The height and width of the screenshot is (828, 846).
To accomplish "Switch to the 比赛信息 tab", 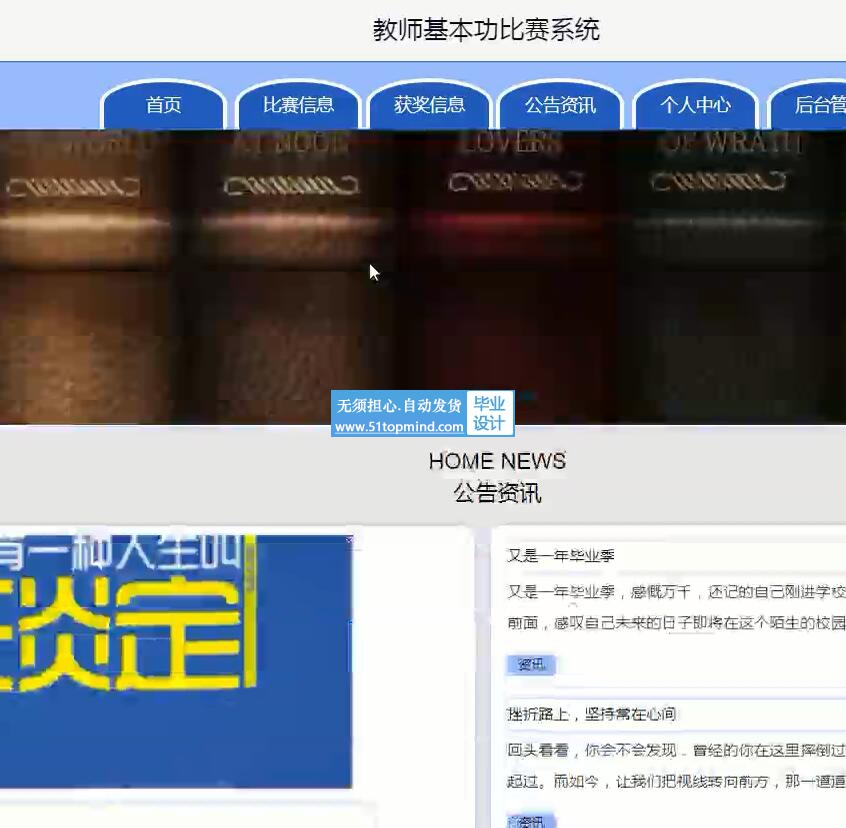I will 298,105.
